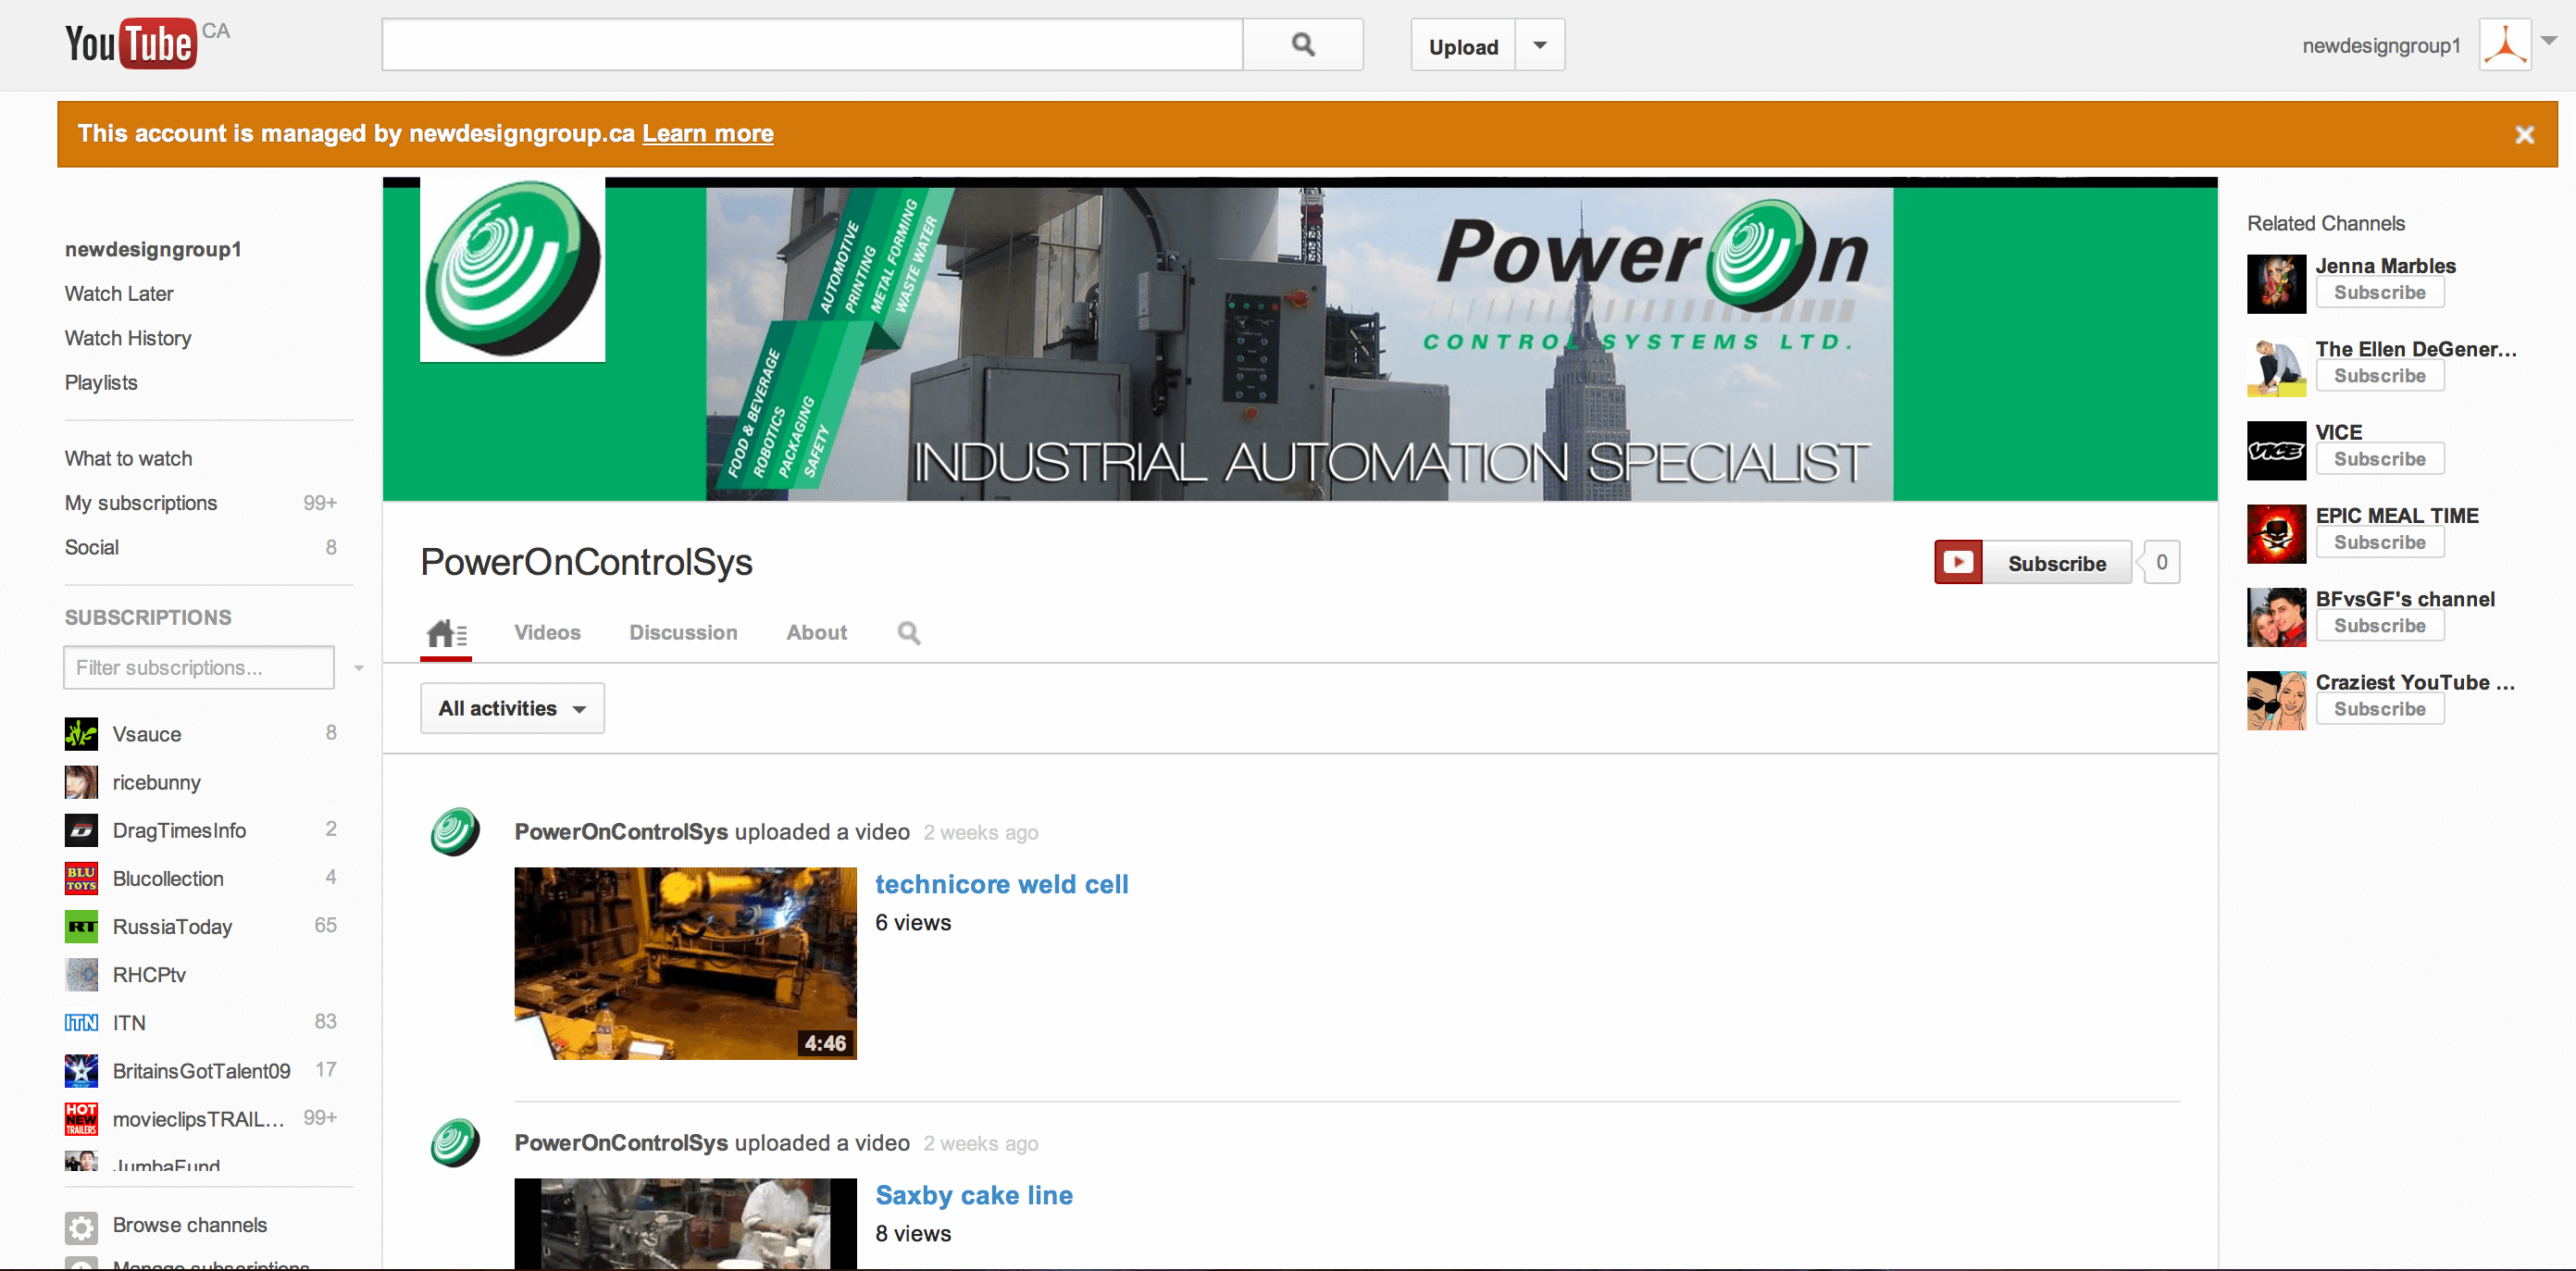Screen dimensions: 2576x1271
Task: Click the Browse channels gear icon
Action: pyautogui.click(x=81, y=1227)
